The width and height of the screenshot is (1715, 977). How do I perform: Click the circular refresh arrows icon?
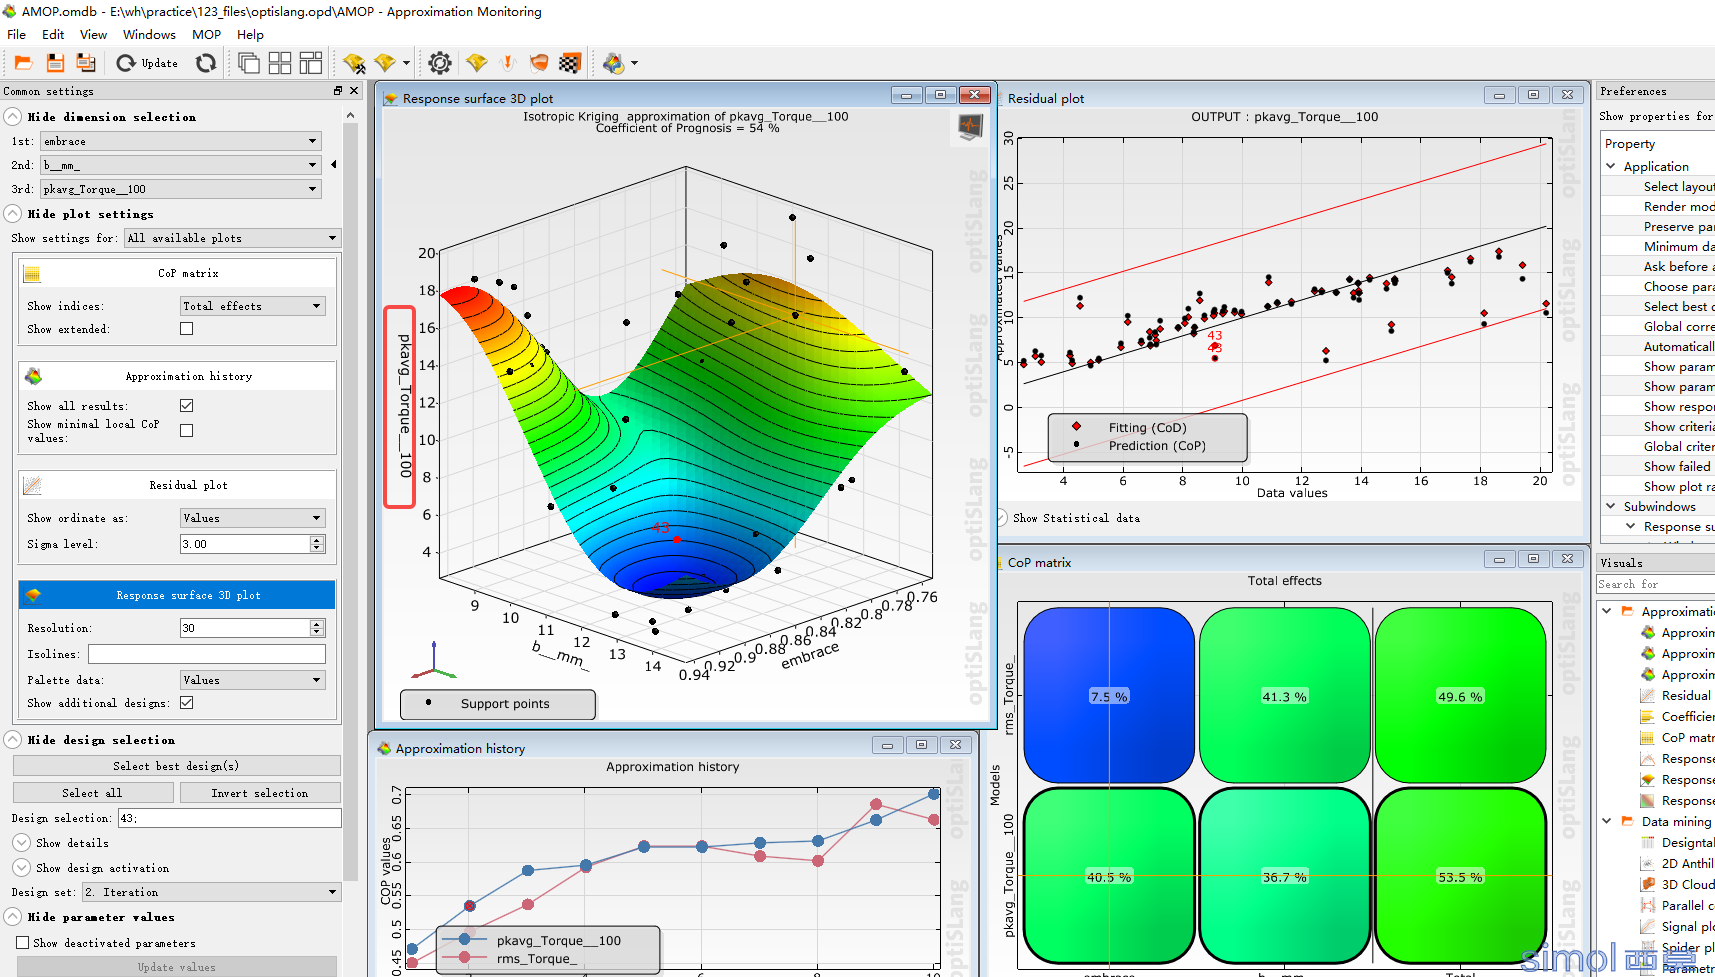click(206, 63)
